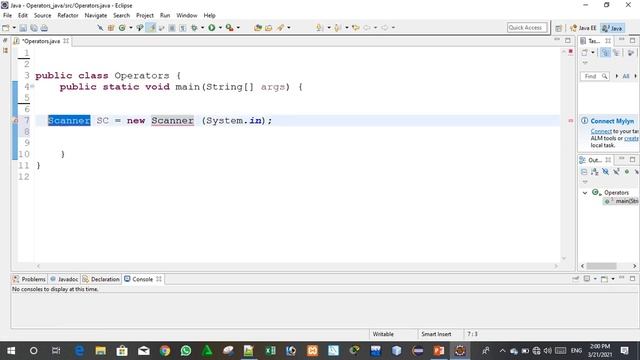Open the New file dropdown arrow
This screenshot has height=360, width=640.
(14, 28)
